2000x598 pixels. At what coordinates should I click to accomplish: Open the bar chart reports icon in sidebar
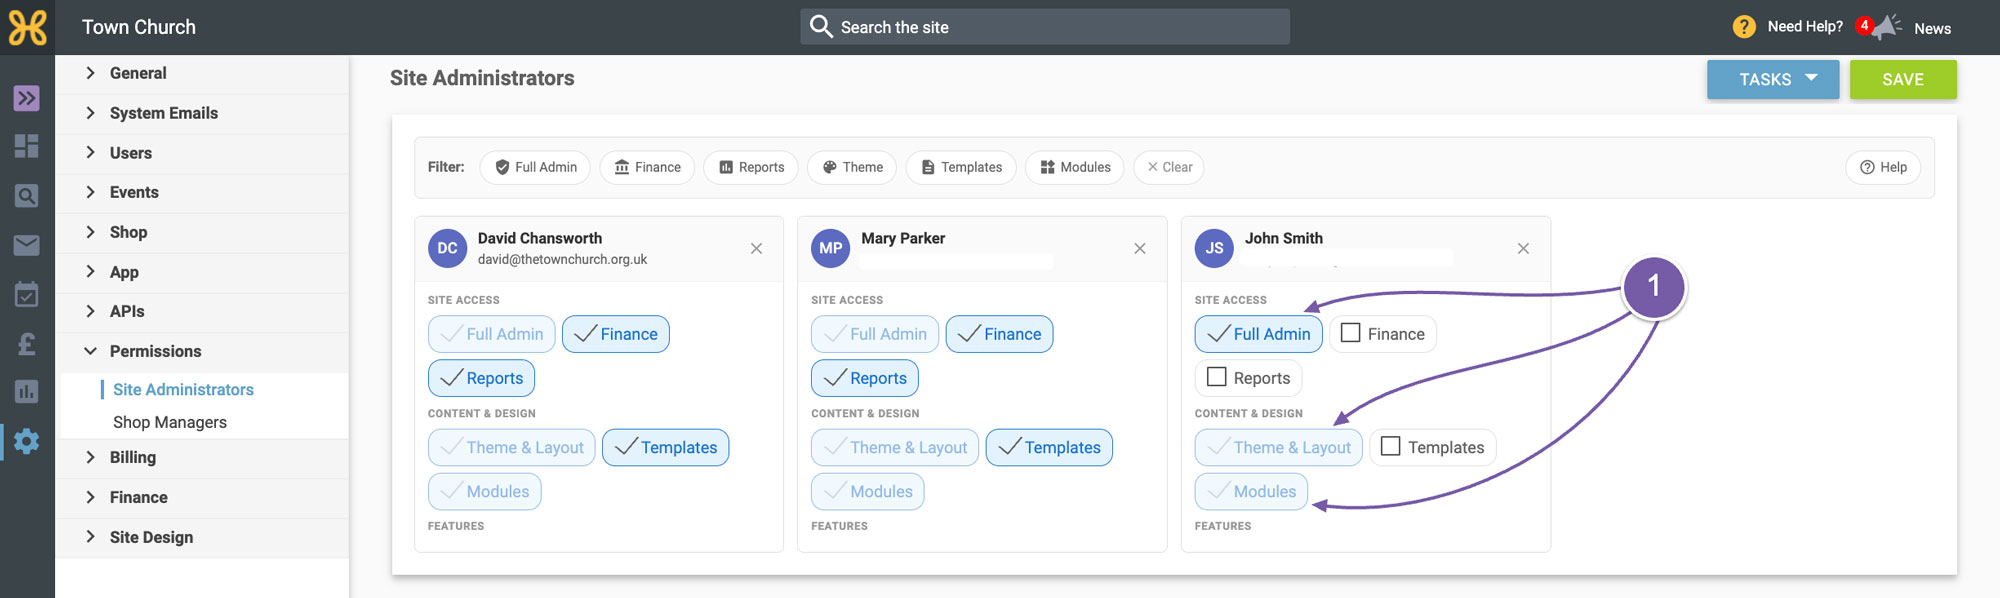tap(27, 391)
